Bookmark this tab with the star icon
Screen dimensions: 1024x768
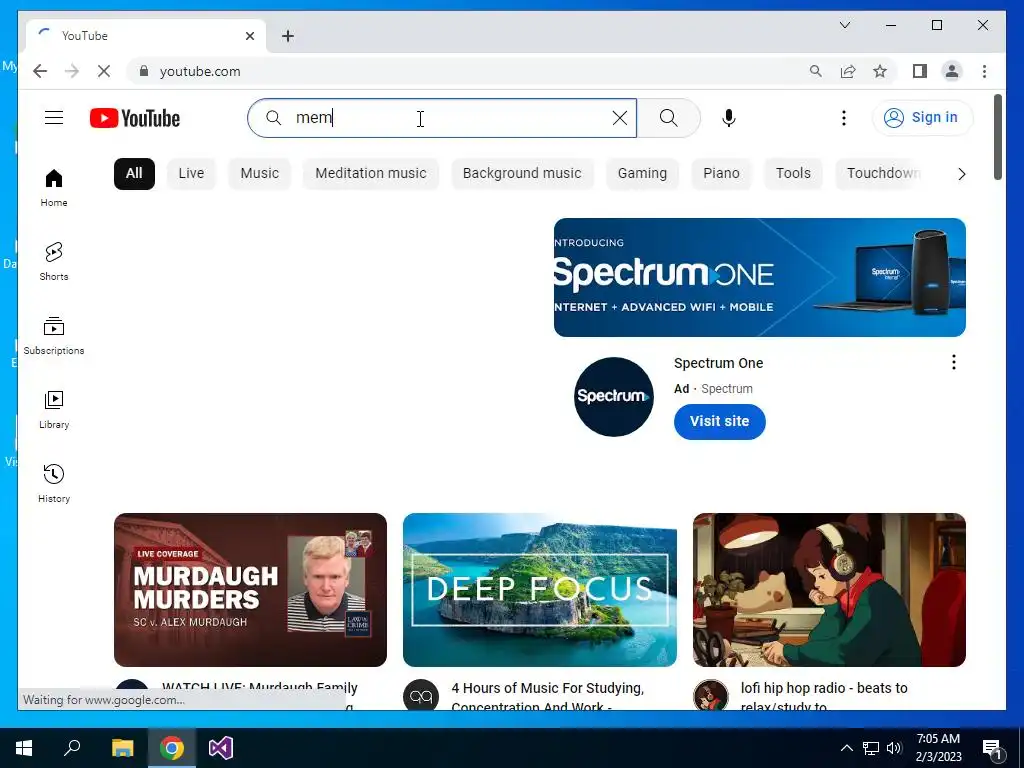880,71
